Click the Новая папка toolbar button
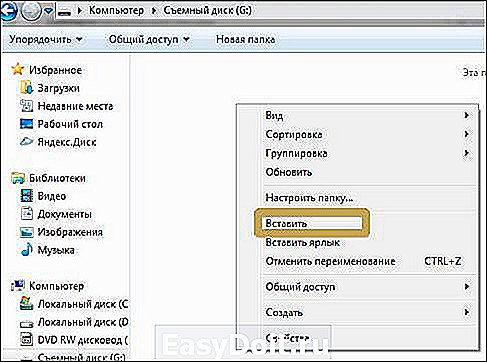The width and height of the screenshot is (487, 362). (246, 39)
